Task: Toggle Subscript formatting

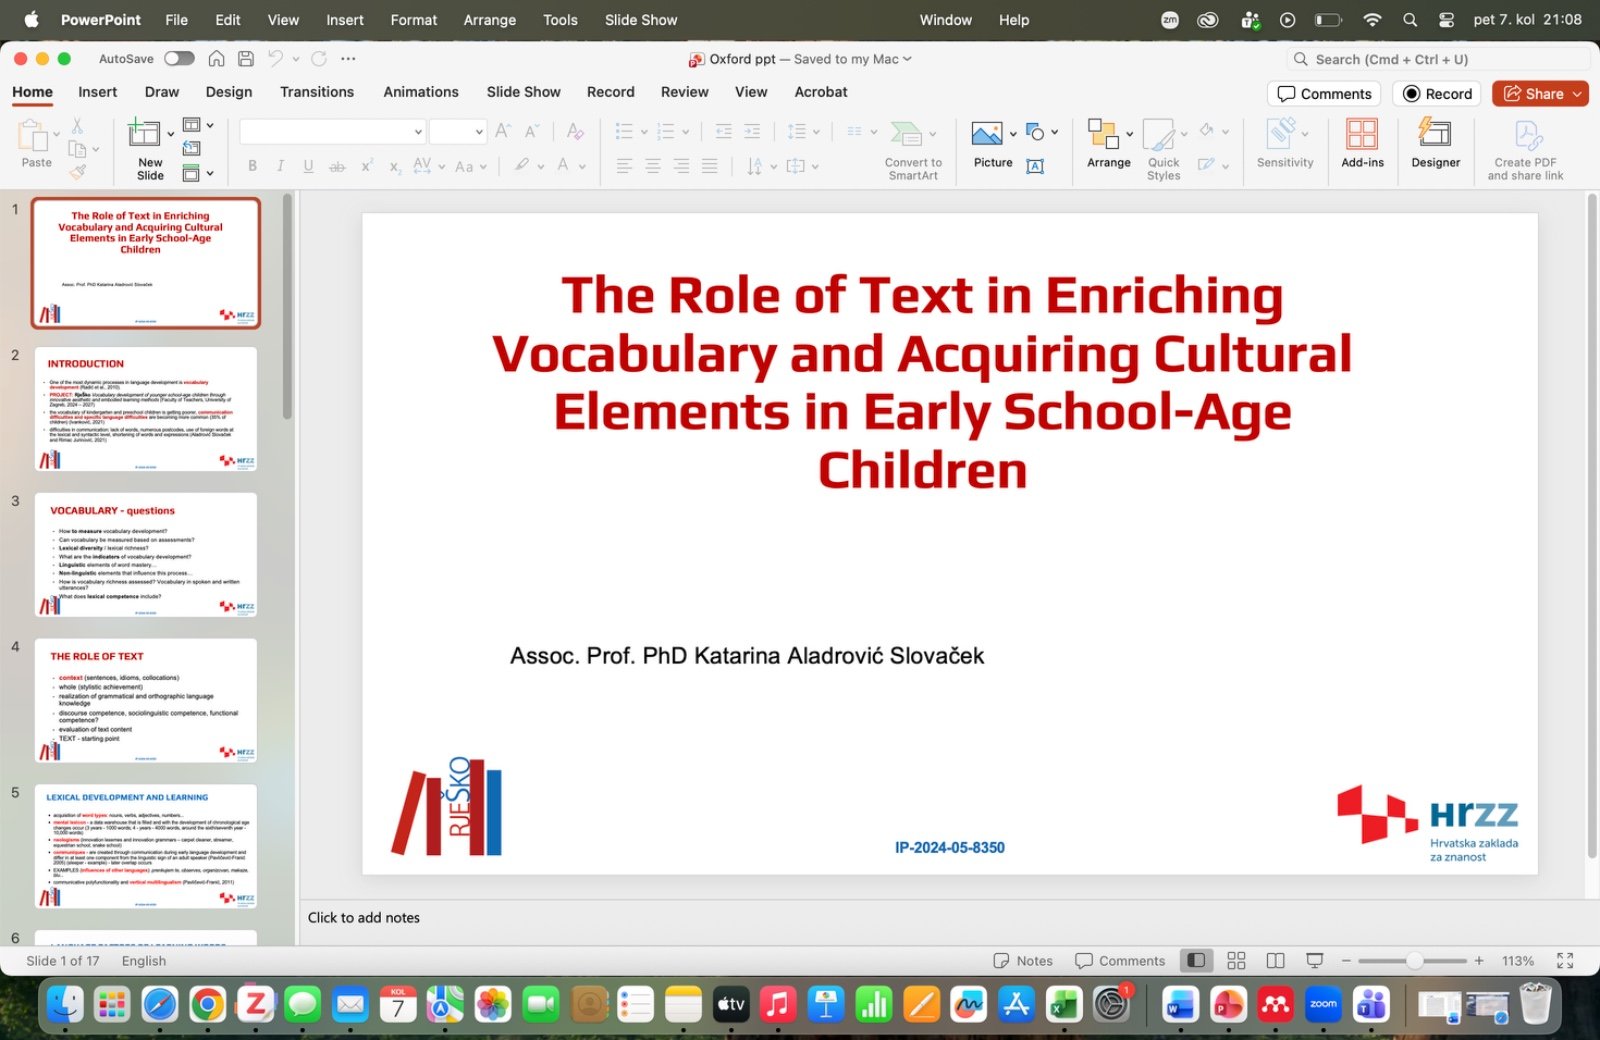Action: tap(395, 166)
